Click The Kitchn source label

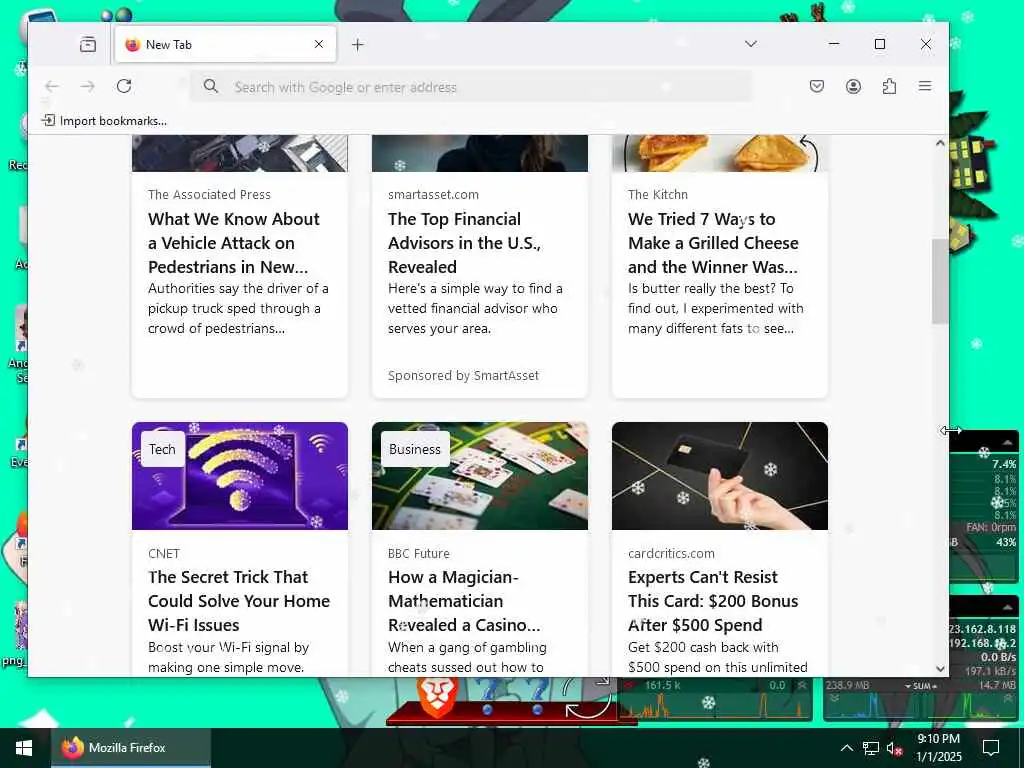coord(658,195)
